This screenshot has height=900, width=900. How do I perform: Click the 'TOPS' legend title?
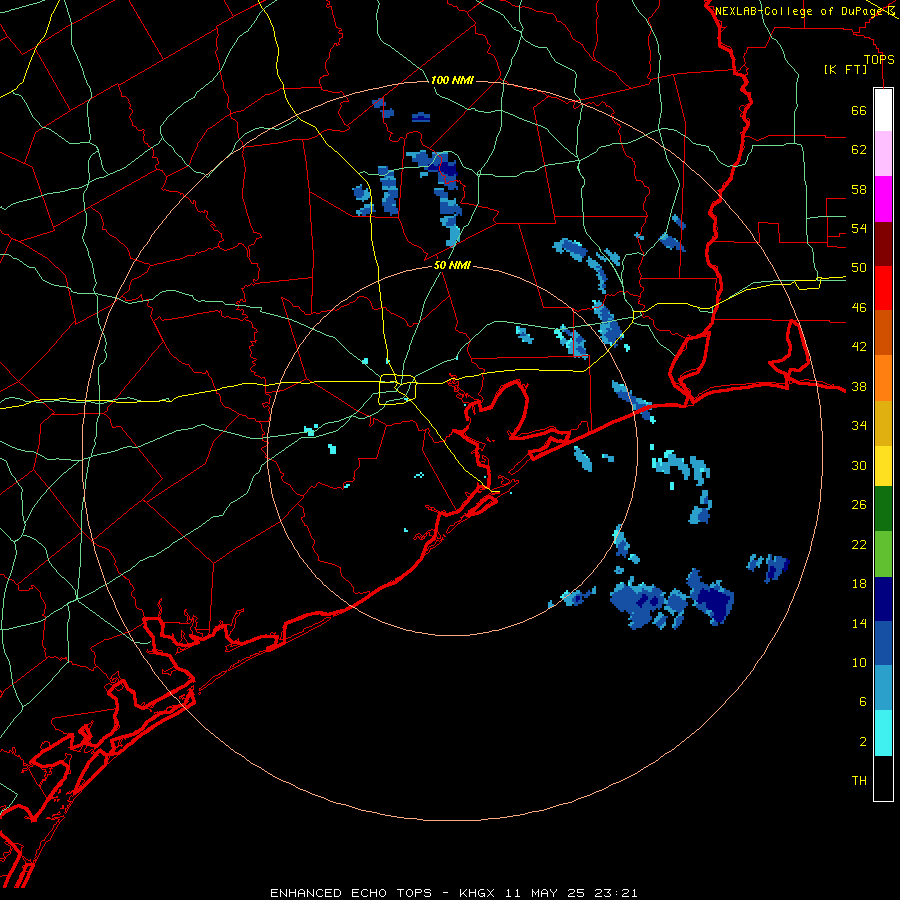[x=879, y=60]
